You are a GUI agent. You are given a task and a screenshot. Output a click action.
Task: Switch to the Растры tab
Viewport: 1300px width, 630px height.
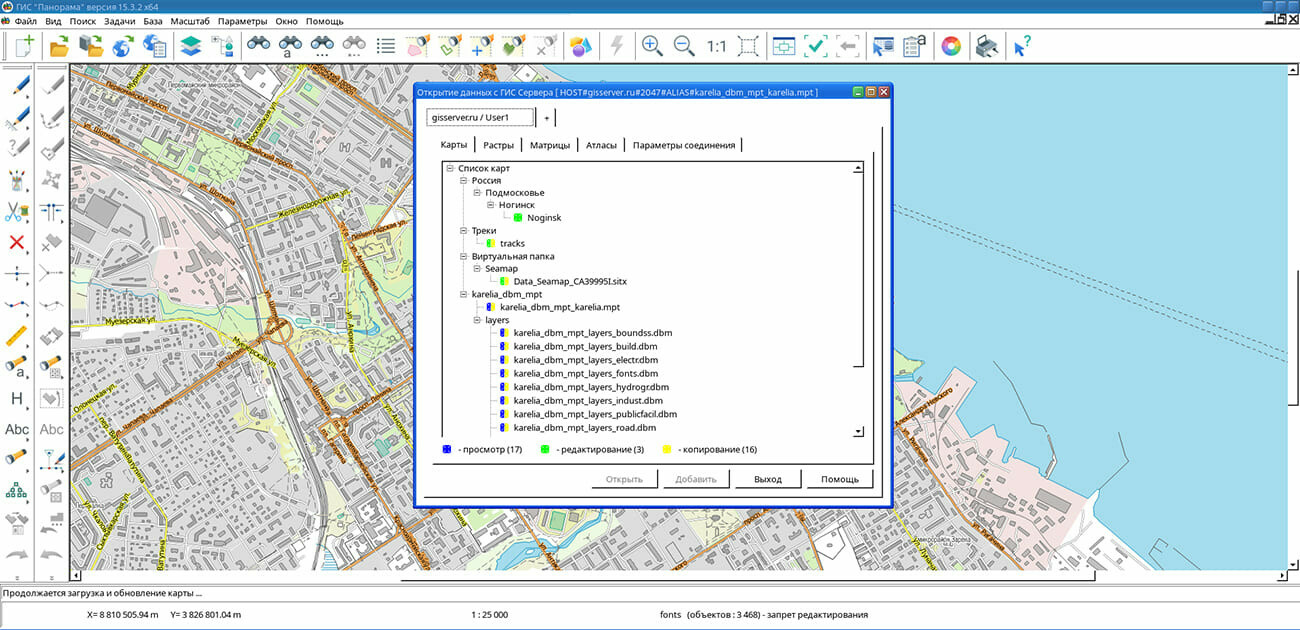point(498,145)
